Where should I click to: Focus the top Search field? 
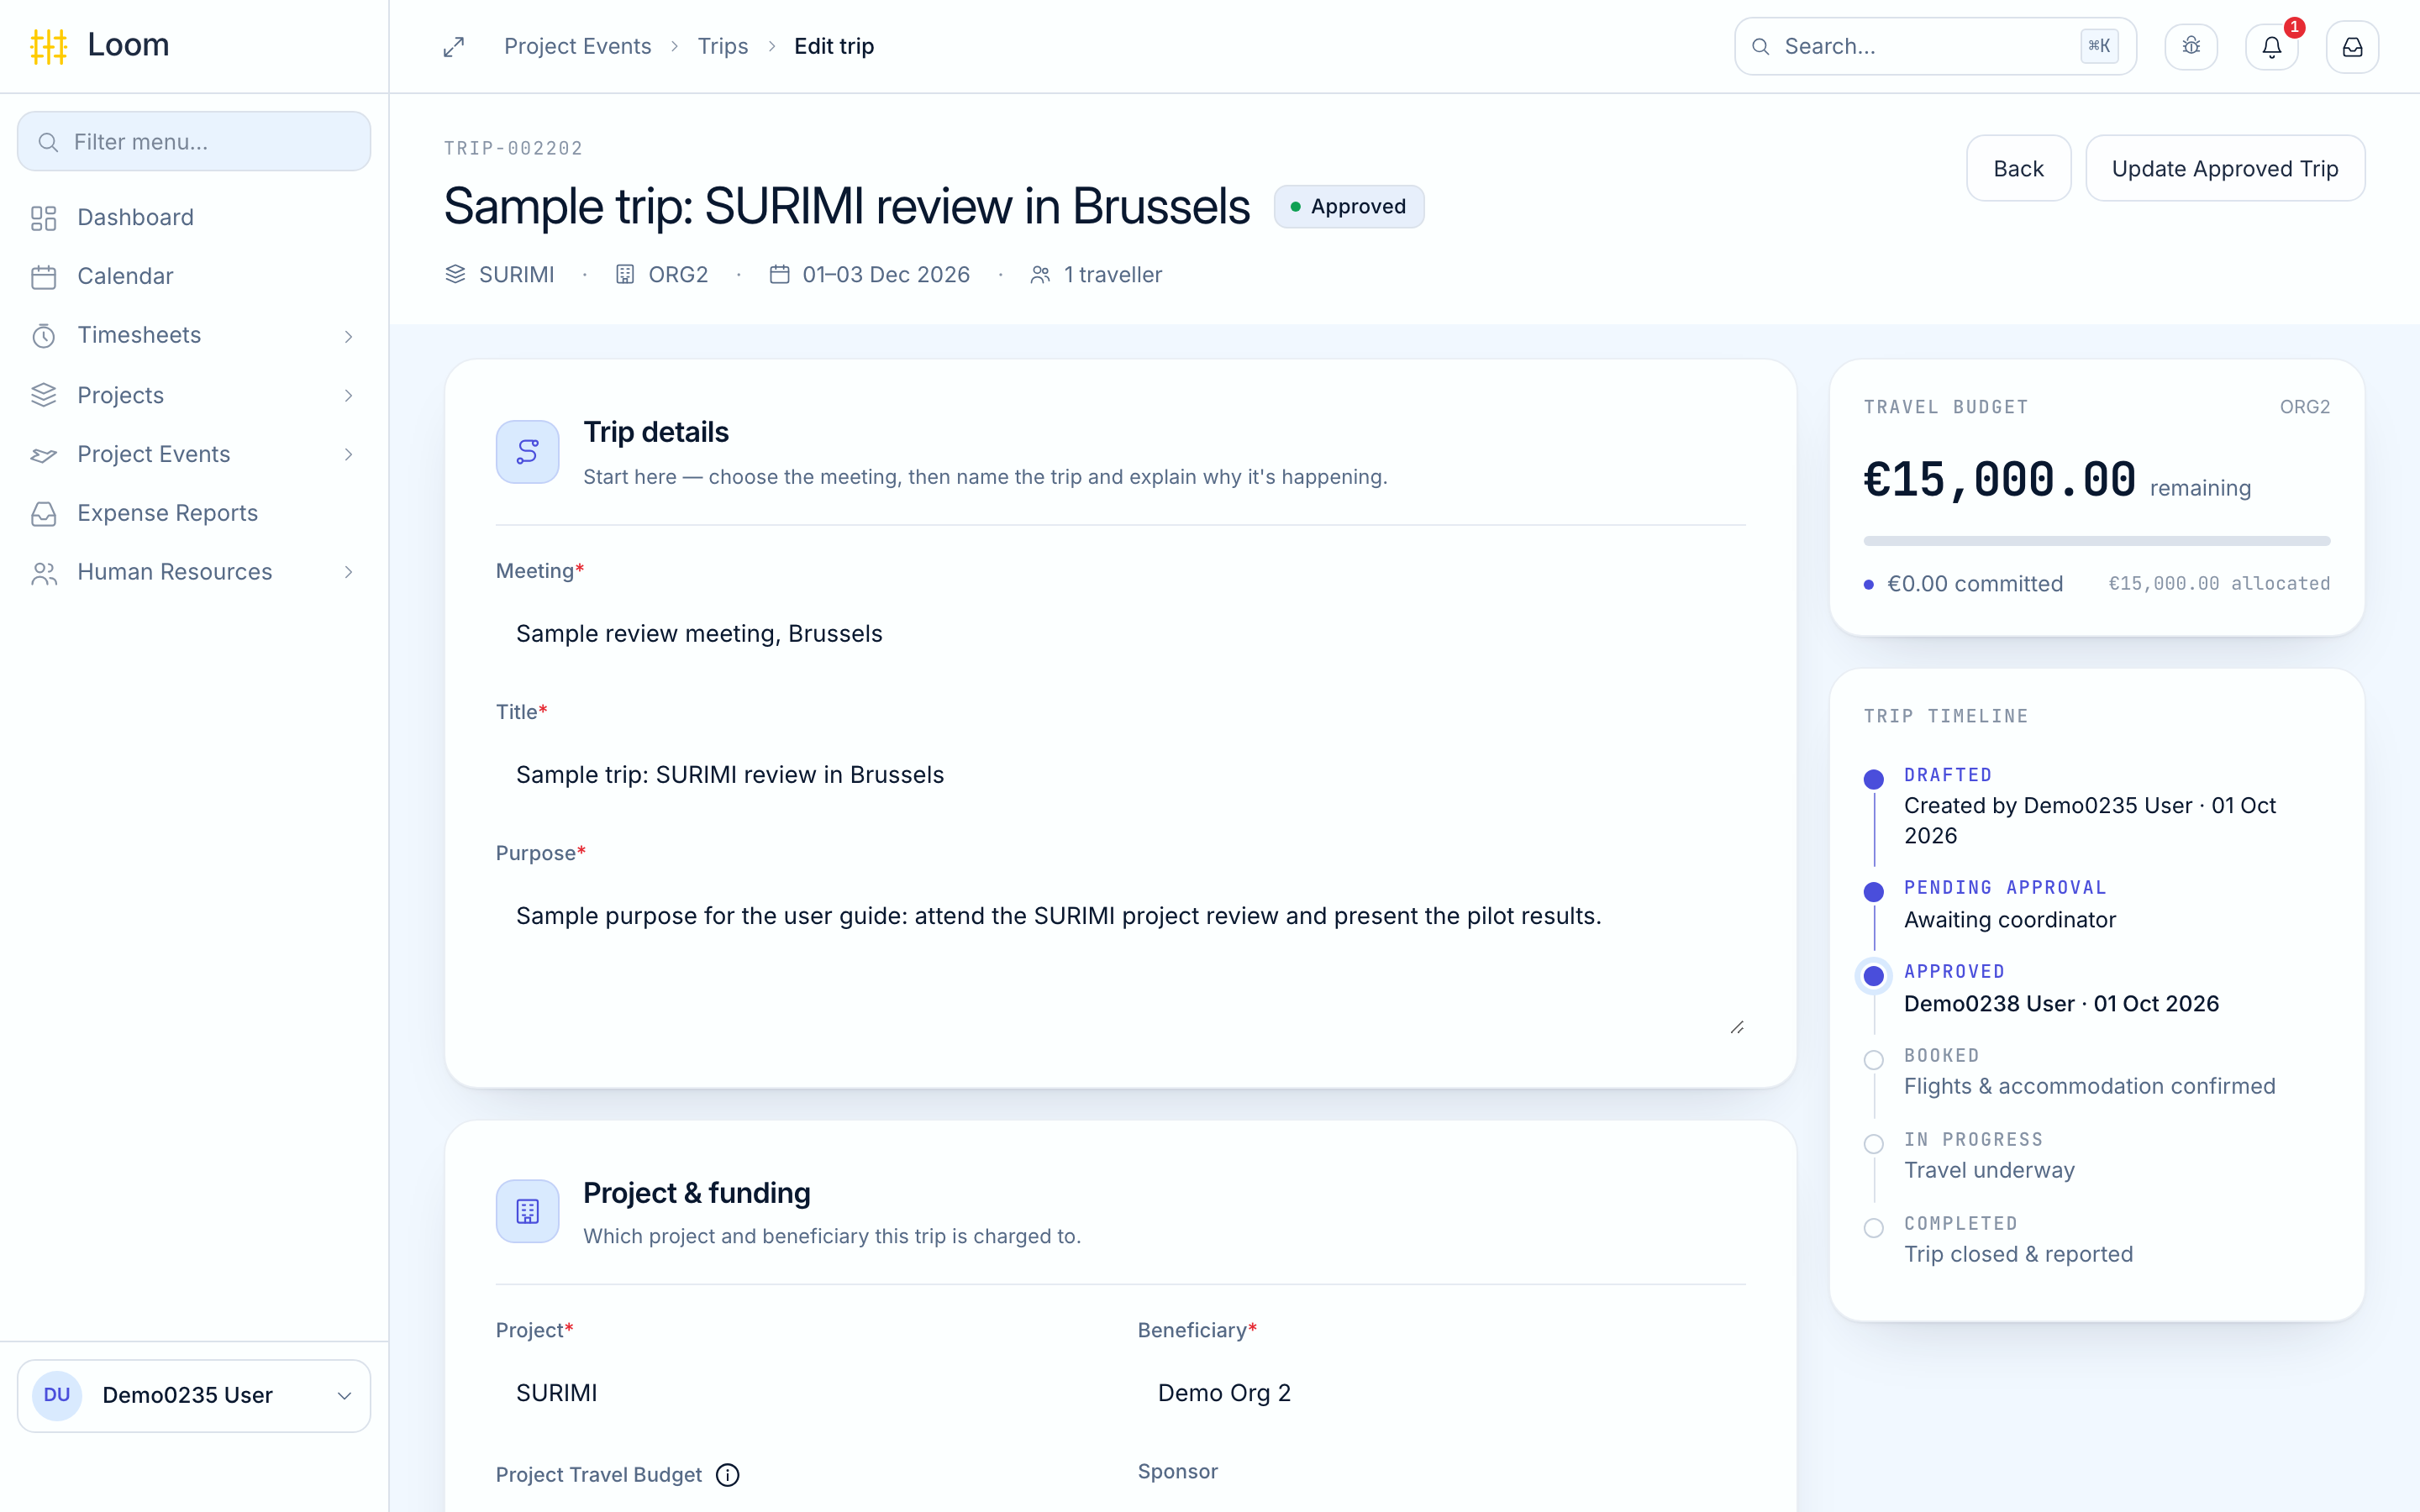1934,47
